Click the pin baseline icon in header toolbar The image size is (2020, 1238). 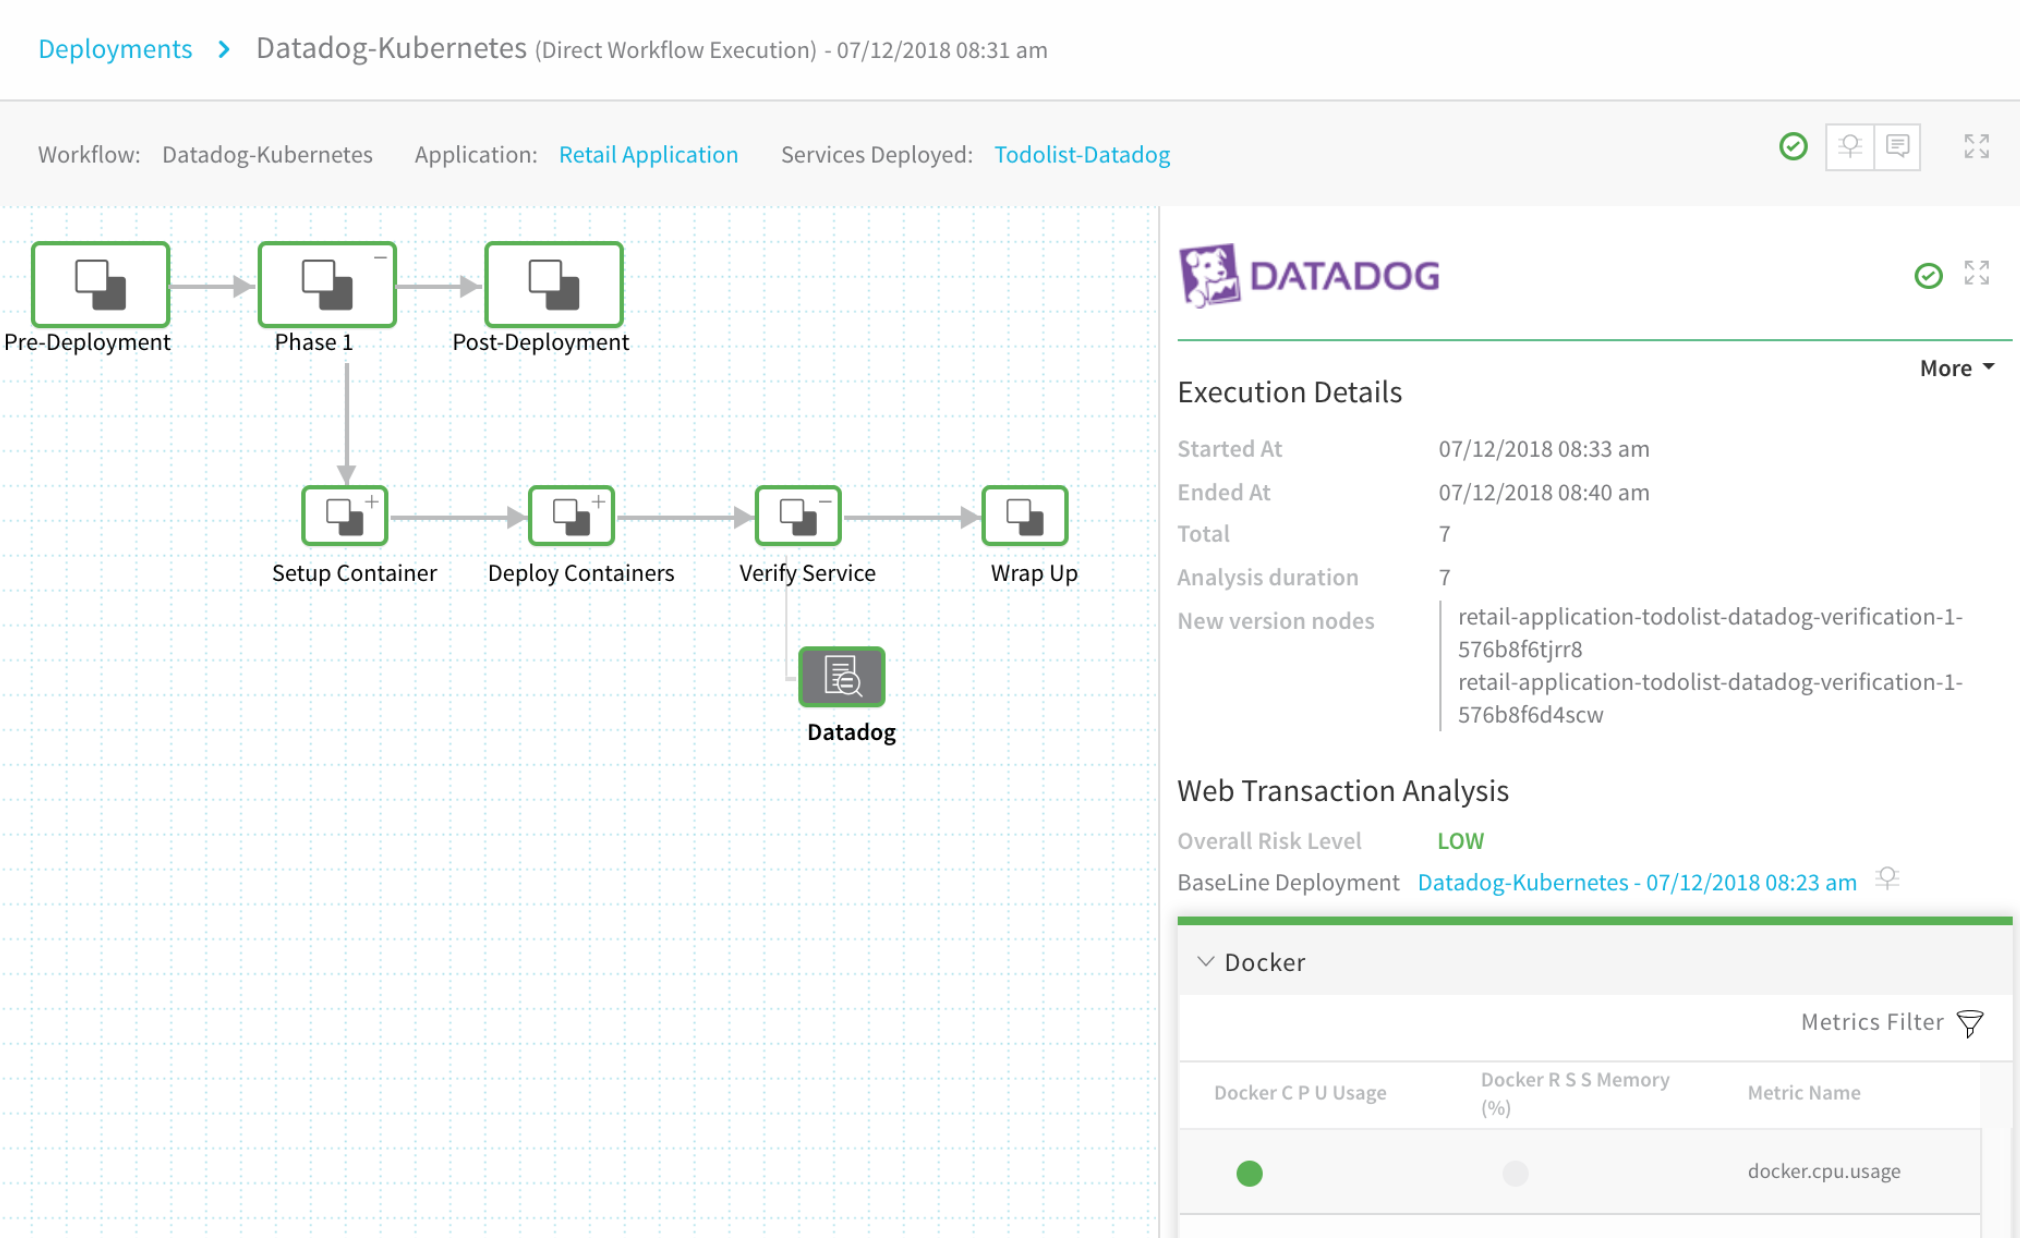coord(1850,147)
